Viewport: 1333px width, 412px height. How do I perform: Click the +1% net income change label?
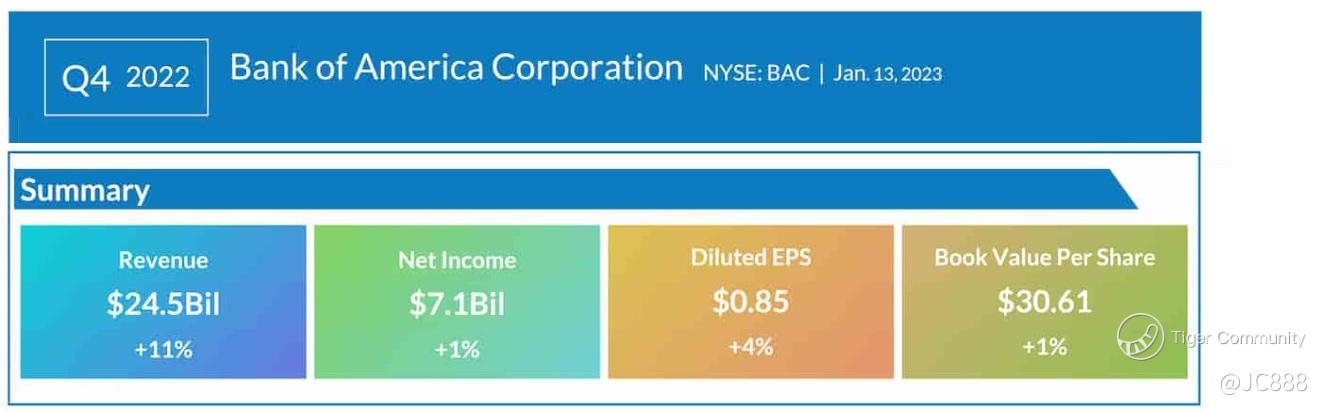click(x=457, y=350)
